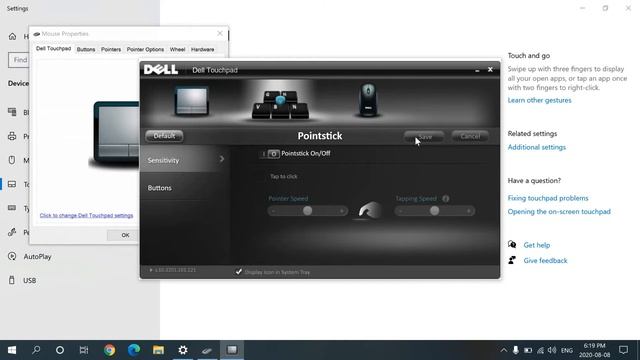Click the Typing keyboard icon in Settings sidebar
640x360 pixels.
point(12,208)
